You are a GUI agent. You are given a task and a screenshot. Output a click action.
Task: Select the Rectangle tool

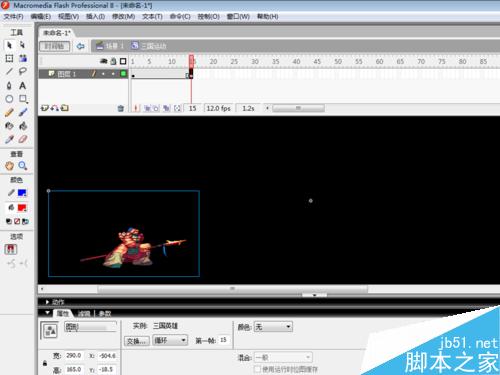(x=23, y=99)
